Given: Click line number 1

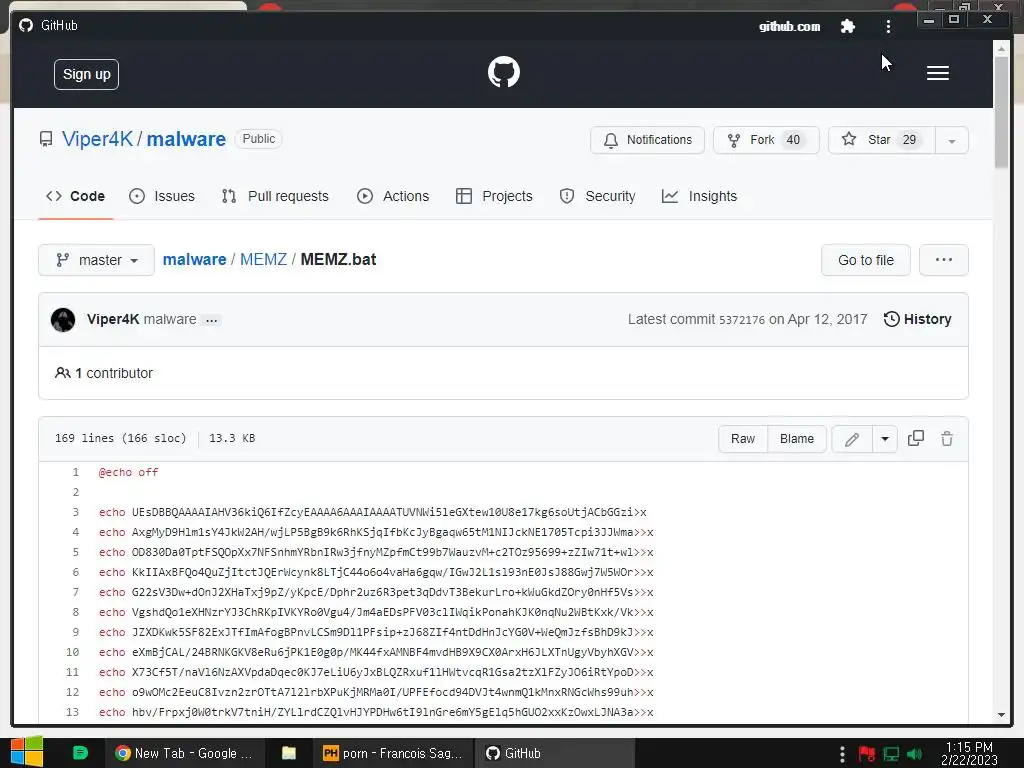Looking at the screenshot, I should [76, 472].
